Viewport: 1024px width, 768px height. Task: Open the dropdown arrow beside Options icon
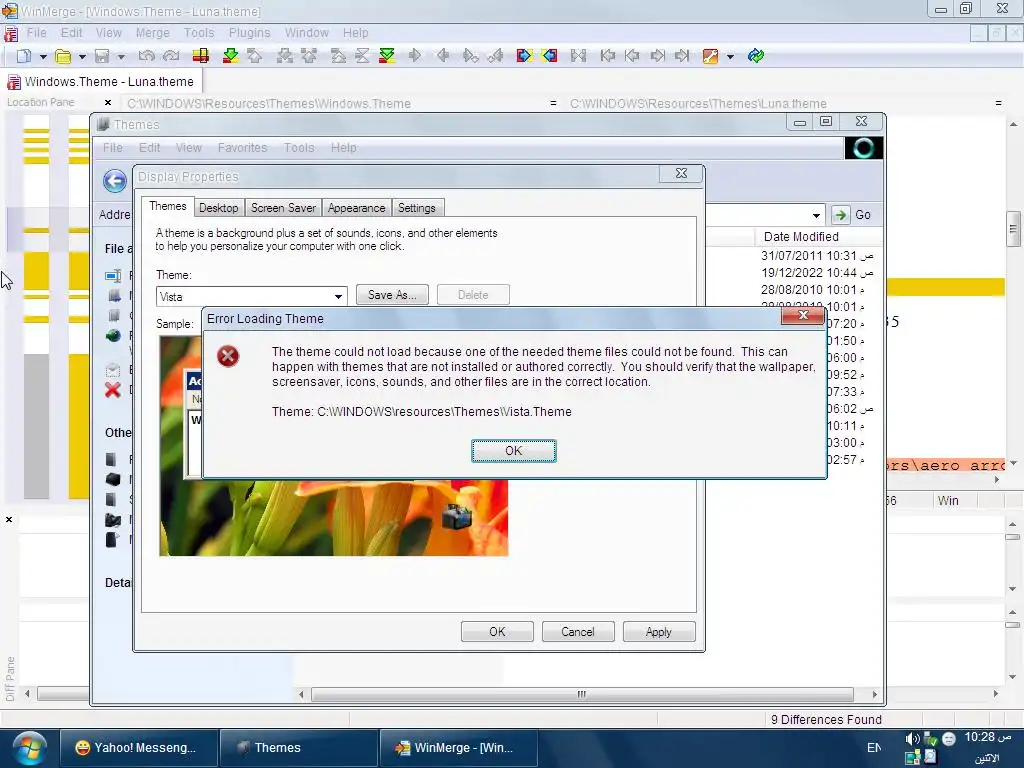point(730,57)
